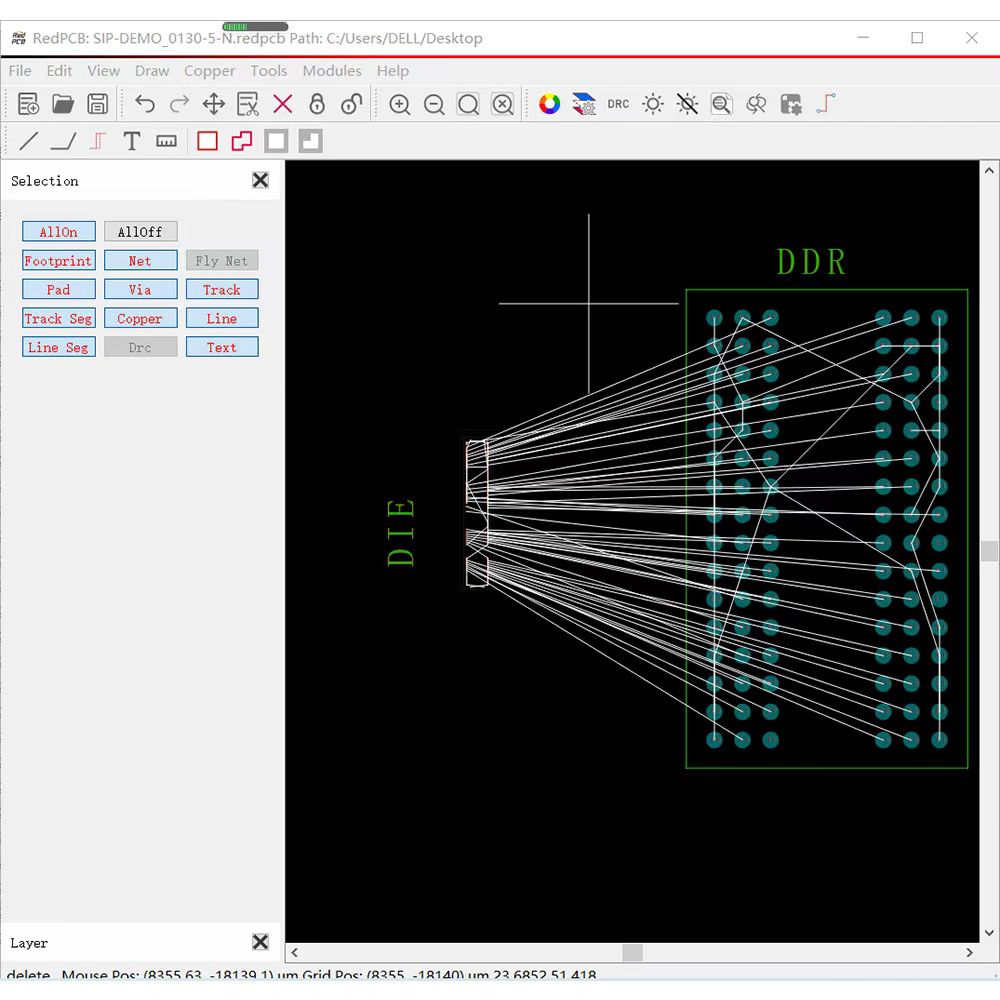Select the red rectangle draw tool
Image resolution: width=1000 pixels, height=1000 pixels.
(x=207, y=141)
